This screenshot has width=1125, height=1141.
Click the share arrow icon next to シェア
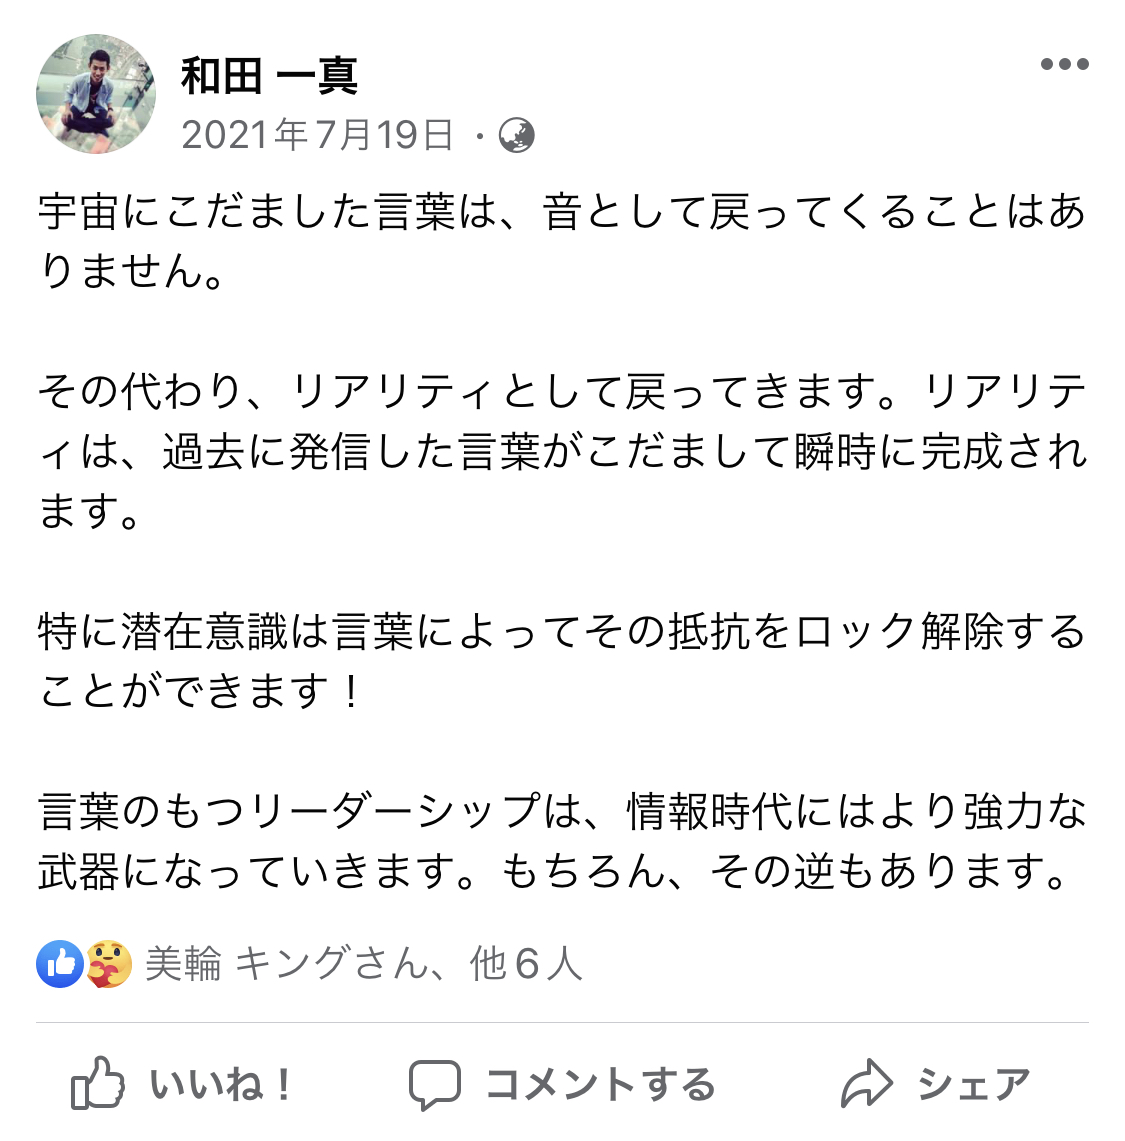(869, 1080)
